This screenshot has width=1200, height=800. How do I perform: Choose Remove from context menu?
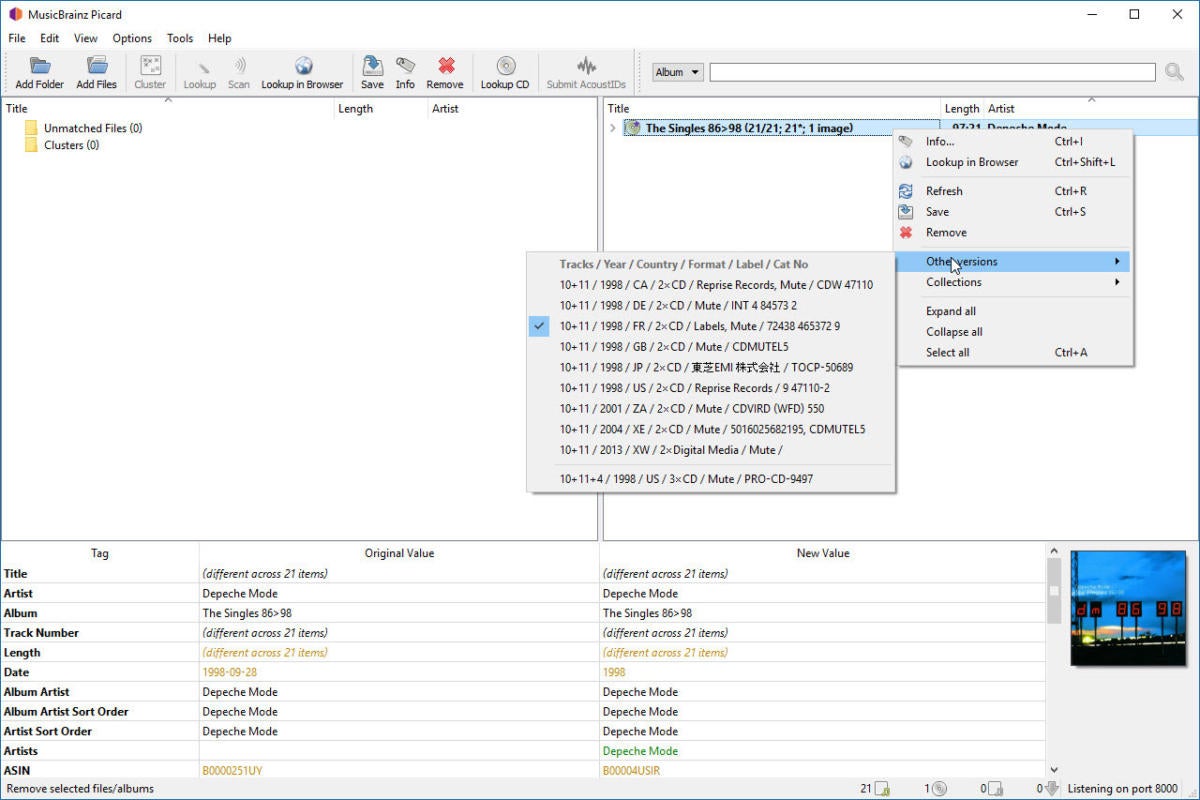point(1014,232)
